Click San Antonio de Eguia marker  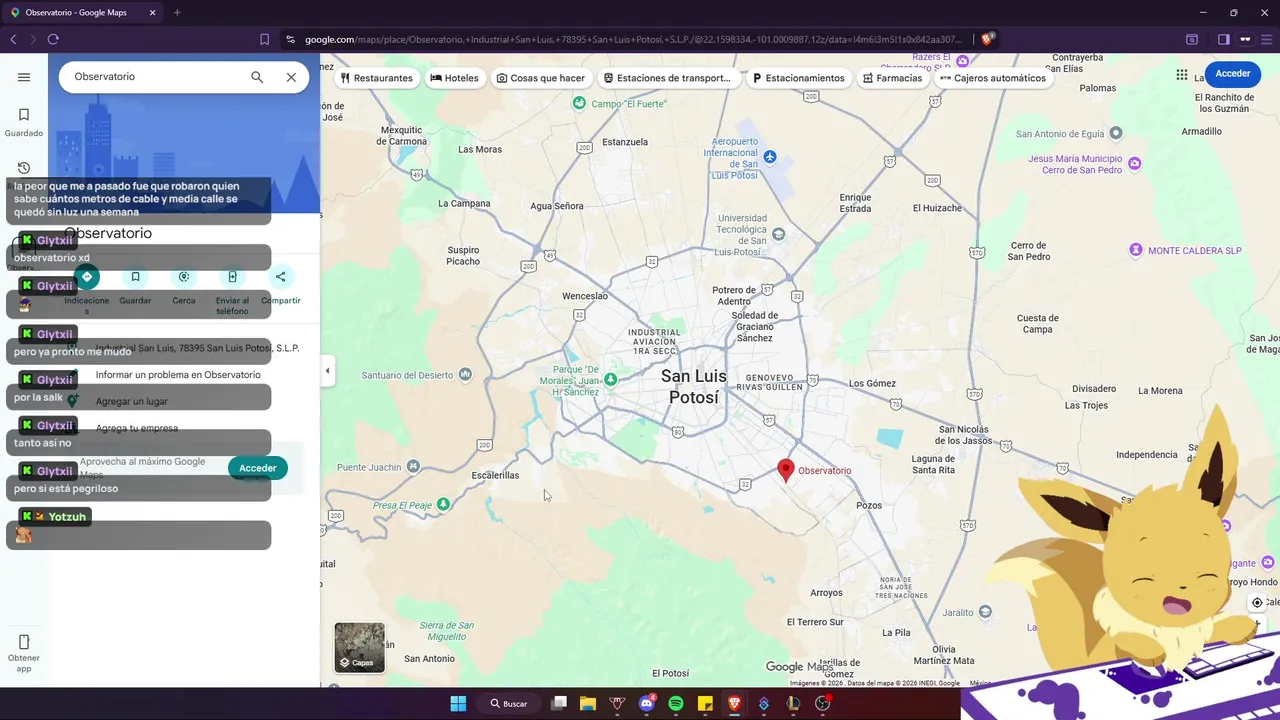[1117, 133]
